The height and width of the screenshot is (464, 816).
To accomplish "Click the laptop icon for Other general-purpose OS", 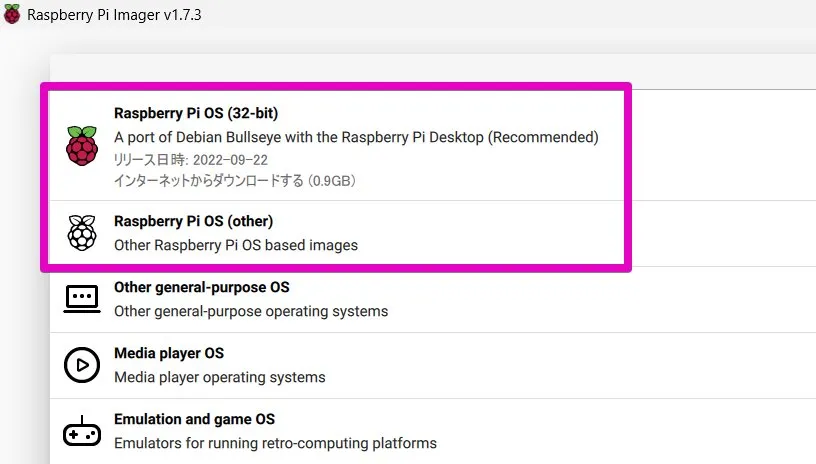I will [x=82, y=299].
